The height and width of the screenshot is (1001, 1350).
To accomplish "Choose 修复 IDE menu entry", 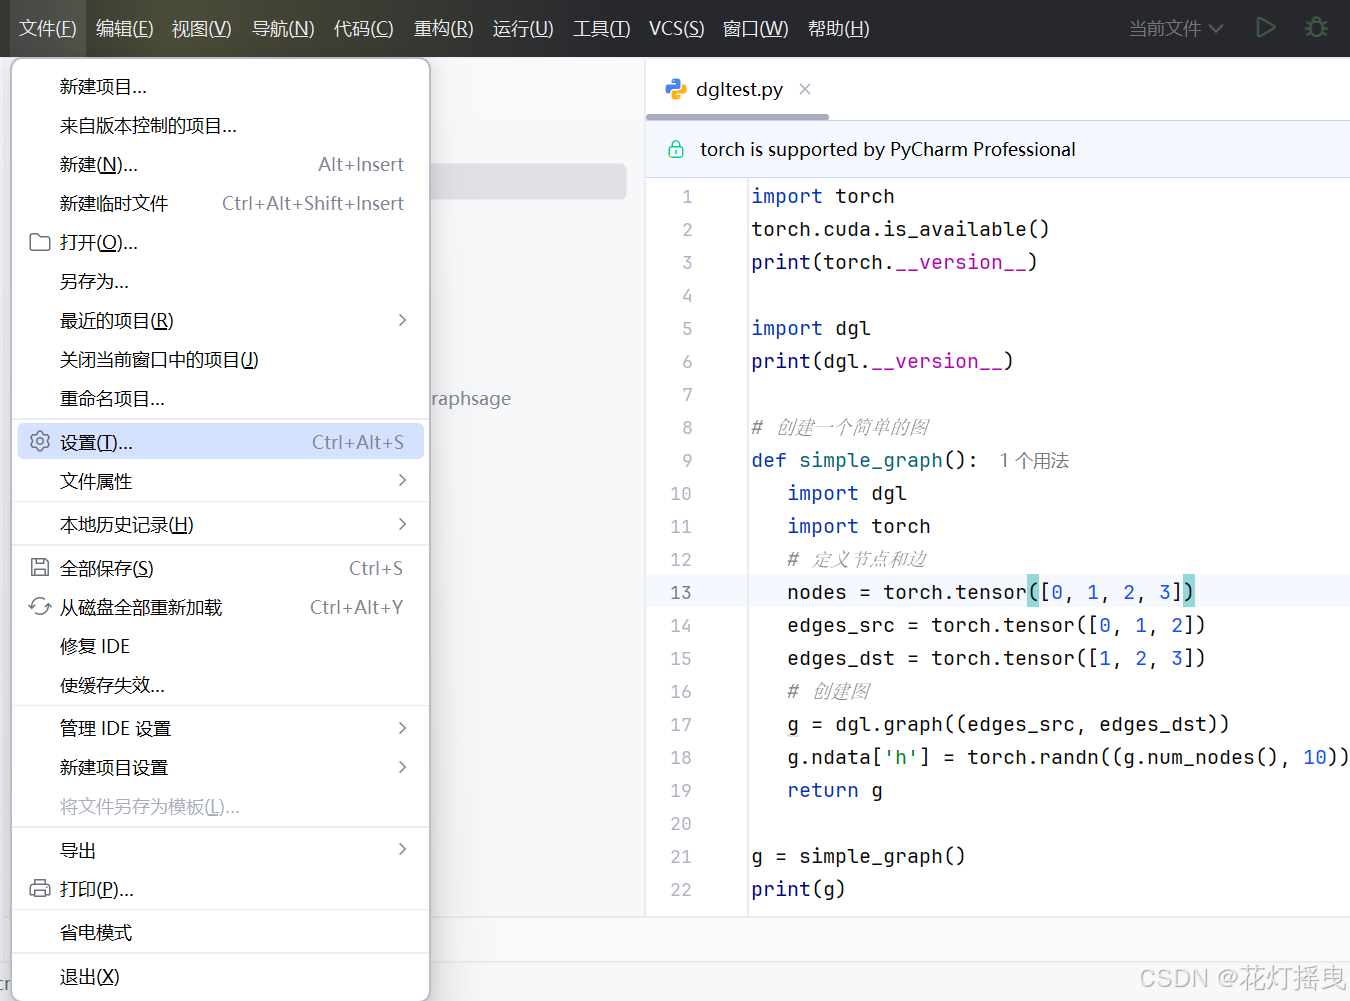I will (221, 646).
